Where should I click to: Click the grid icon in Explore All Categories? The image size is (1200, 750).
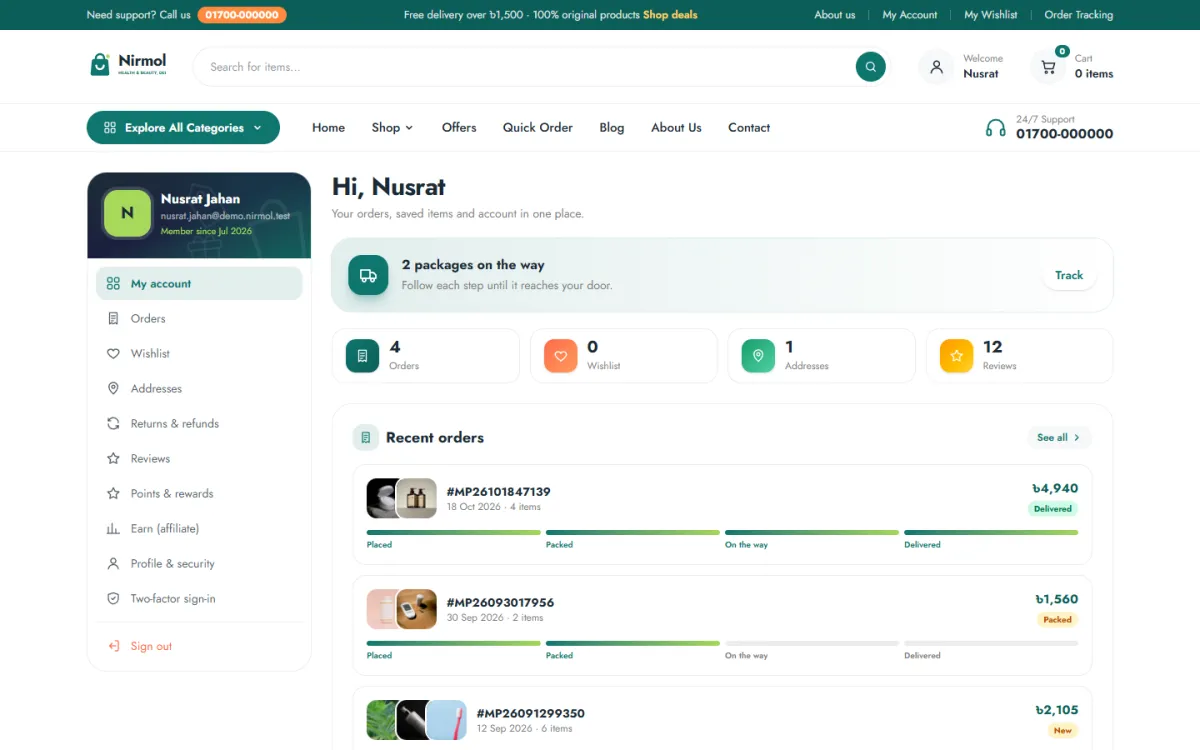click(x=108, y=128)
